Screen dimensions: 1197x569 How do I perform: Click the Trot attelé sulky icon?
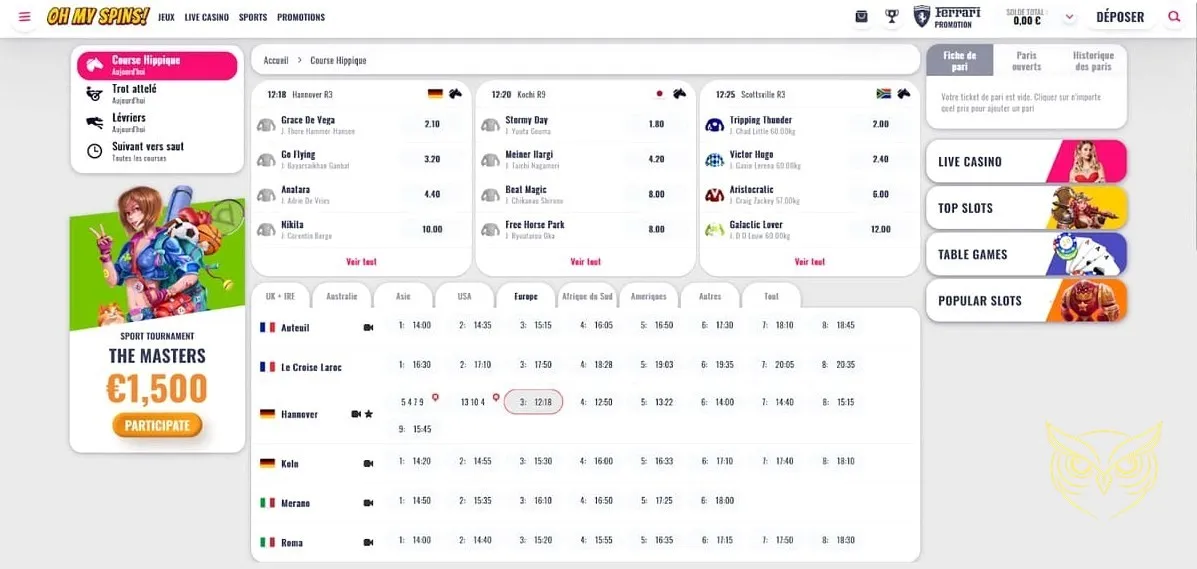[94, 94]
